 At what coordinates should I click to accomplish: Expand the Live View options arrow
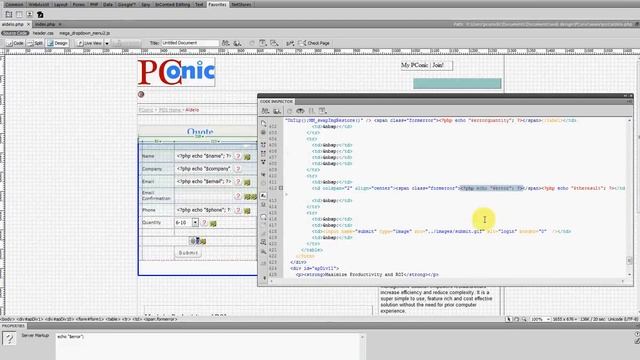click(107, 43)
